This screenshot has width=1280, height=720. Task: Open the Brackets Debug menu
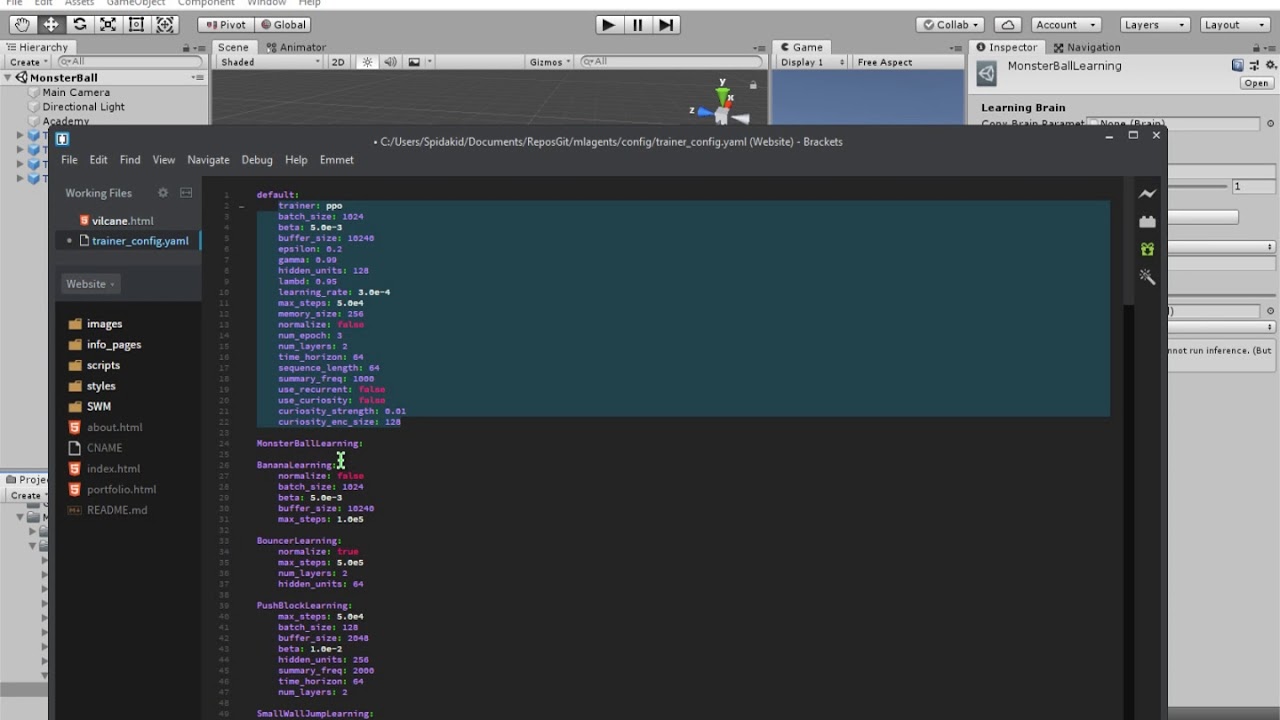(x=257, y=160)
